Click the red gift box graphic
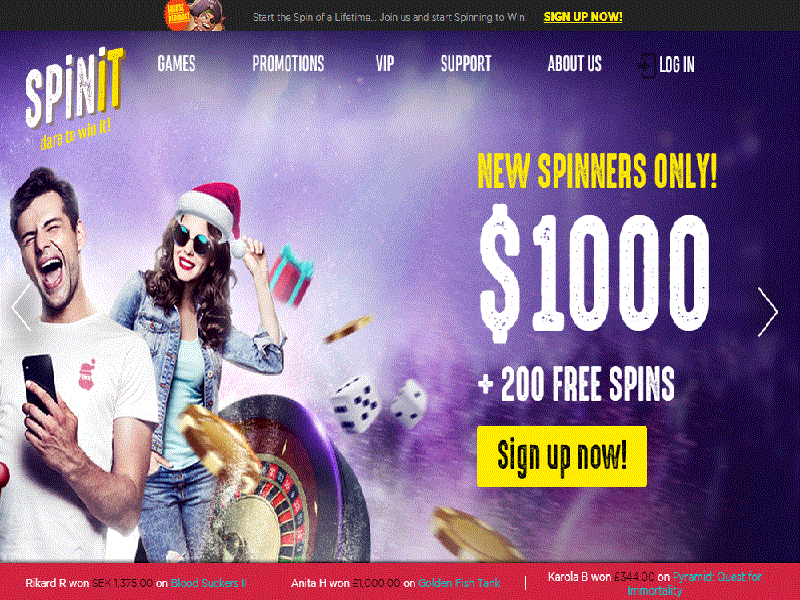 (x=290, y=276)
